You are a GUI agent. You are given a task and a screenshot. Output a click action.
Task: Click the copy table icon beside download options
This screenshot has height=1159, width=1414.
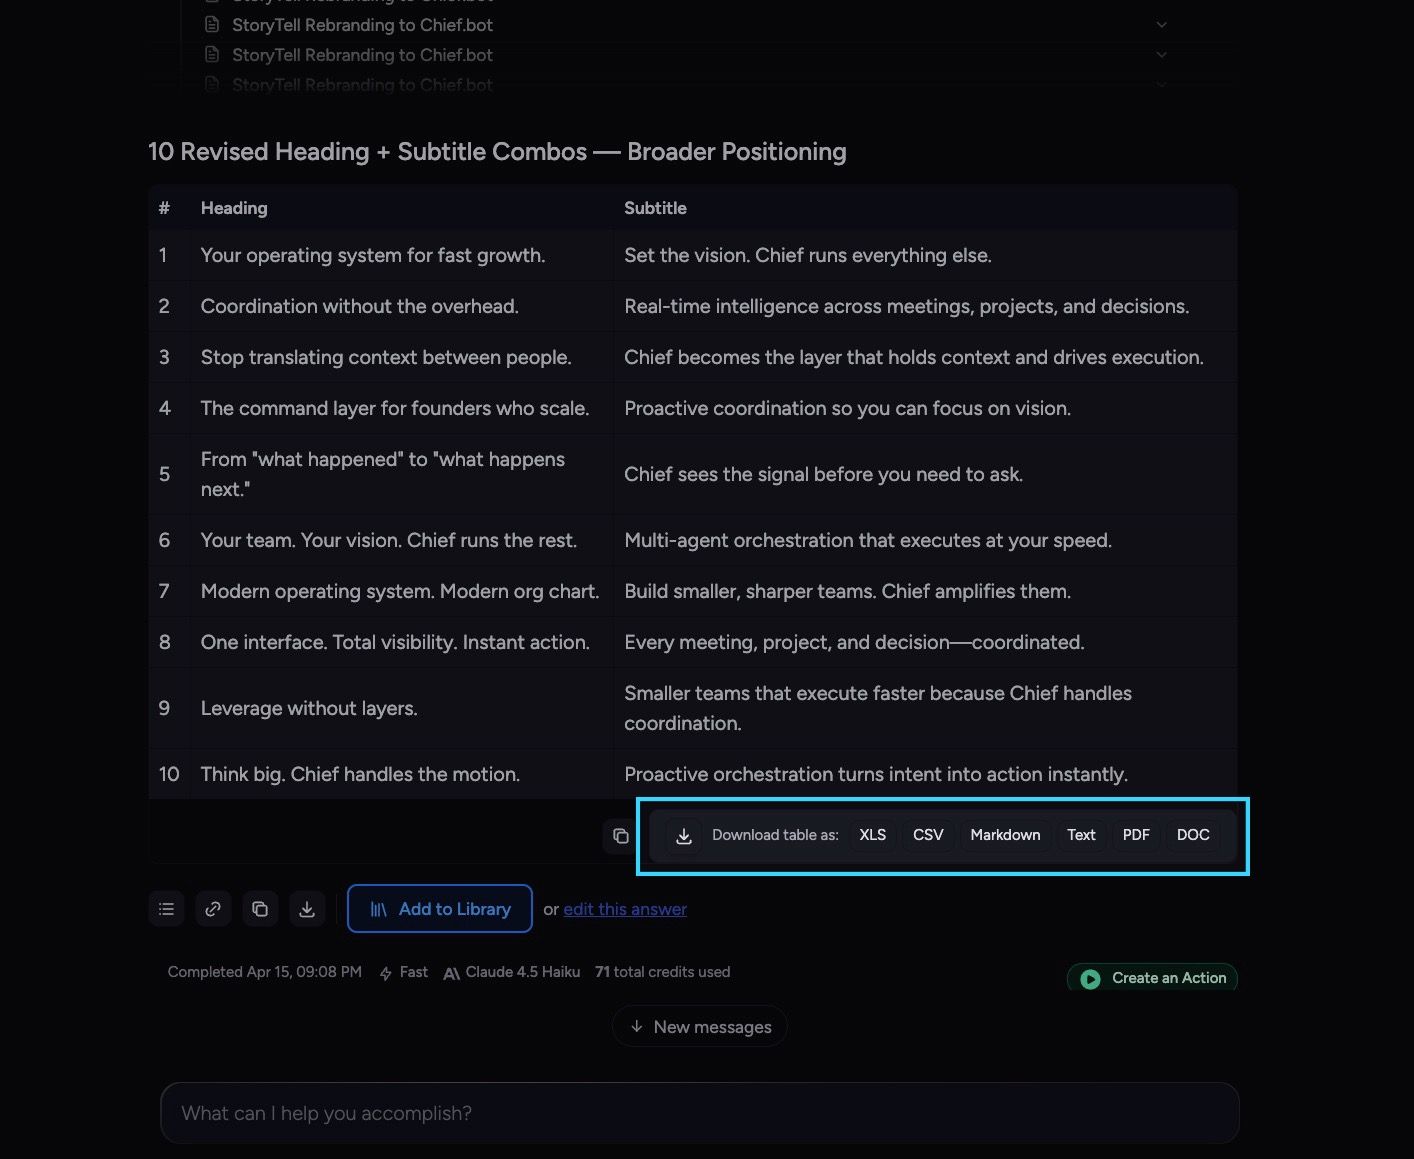coord(620,836)
